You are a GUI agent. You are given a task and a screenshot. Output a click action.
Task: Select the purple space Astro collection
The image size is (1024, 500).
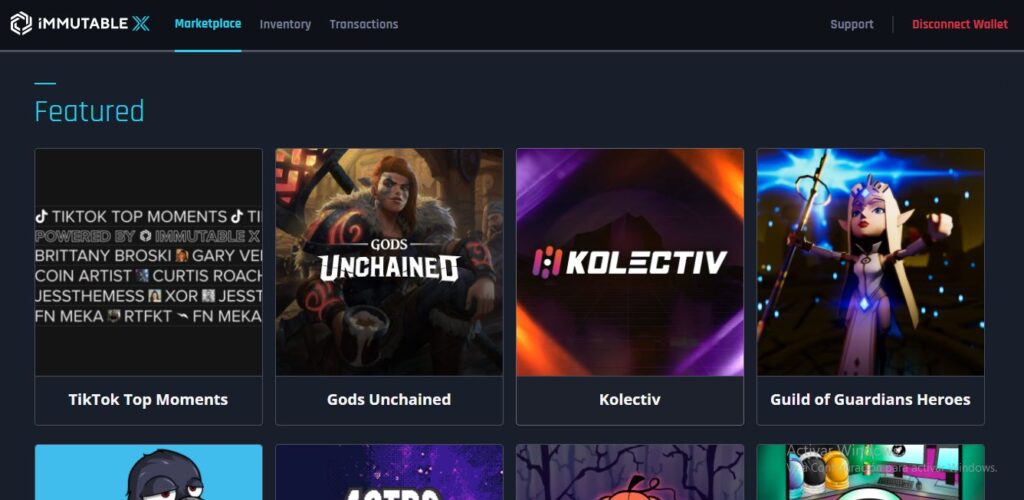click(x=389, y=473)
